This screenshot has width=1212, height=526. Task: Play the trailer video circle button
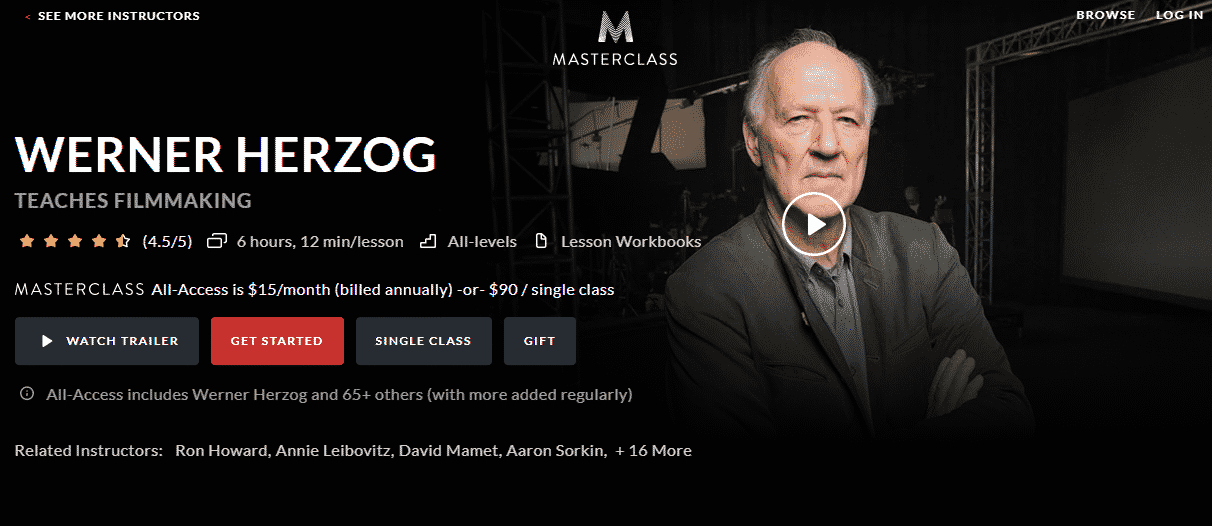814,224
